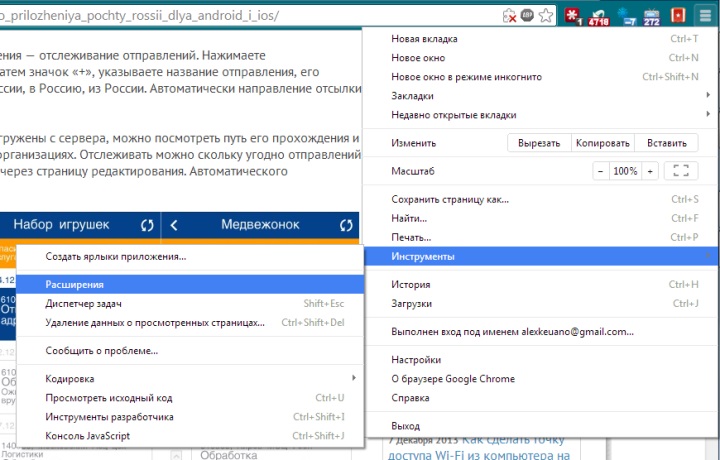720x460 pixels.
Task: Click Удаление данных о просмотренных страницах...
Action: point(190,322)
